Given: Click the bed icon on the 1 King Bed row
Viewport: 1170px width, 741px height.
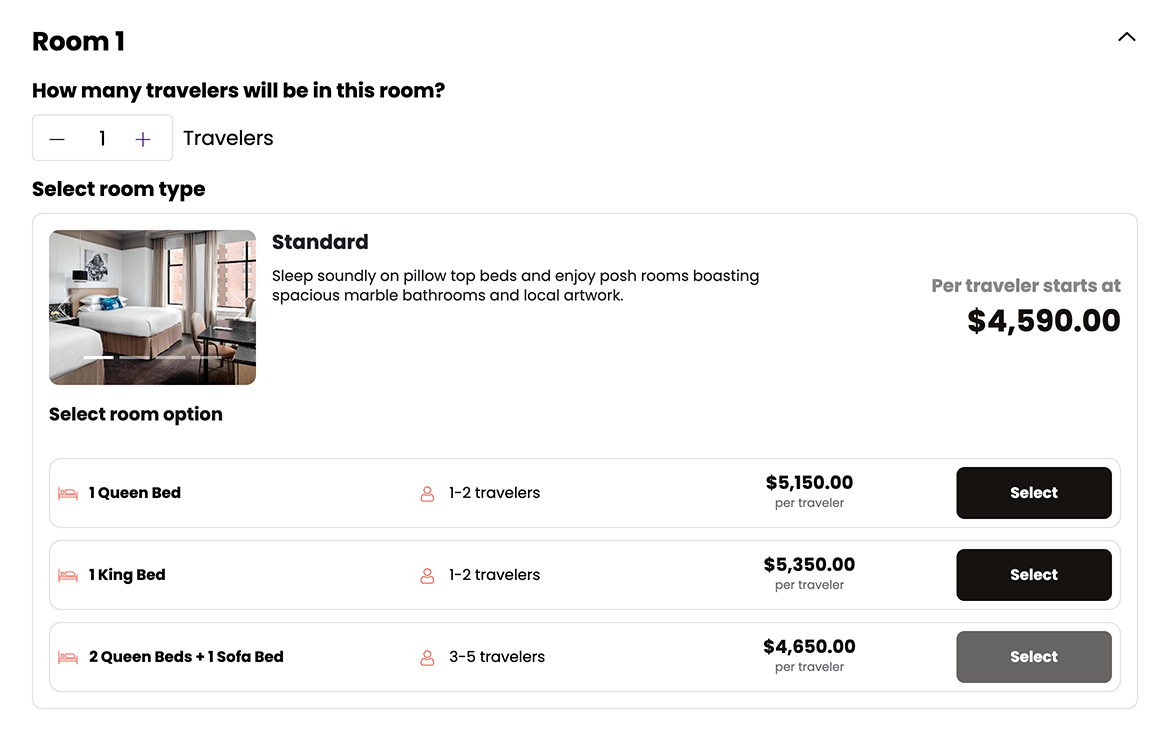Looking at the screenshot, I should [x=67, y=574].
